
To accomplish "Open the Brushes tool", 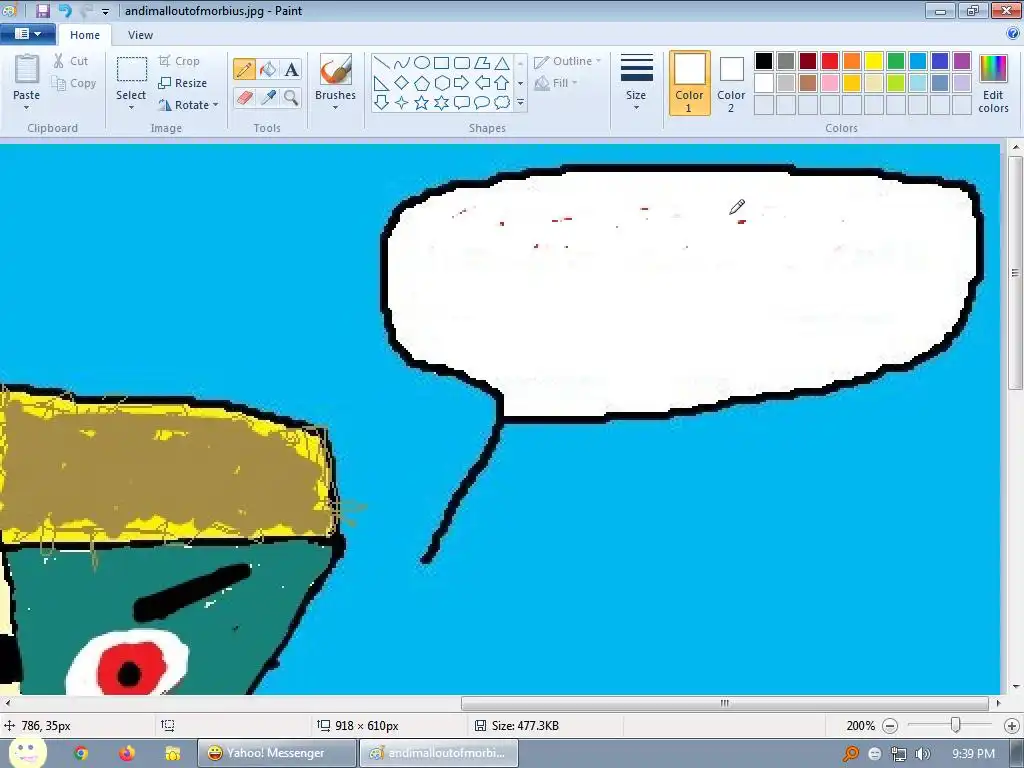I will click(x=335, y=69).
